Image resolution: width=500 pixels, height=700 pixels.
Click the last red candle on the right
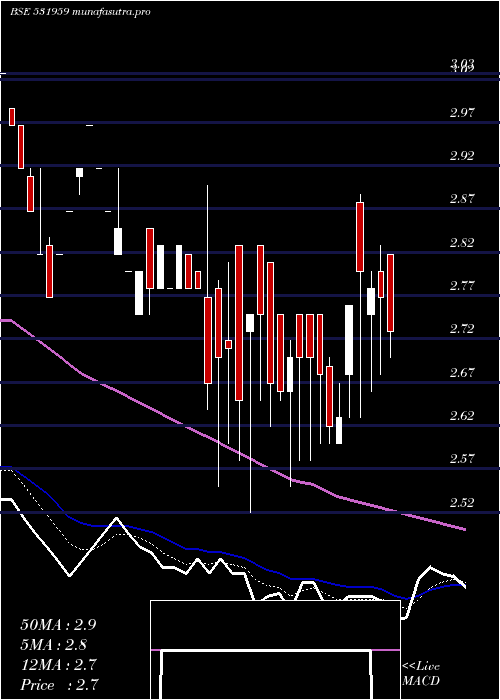click(391, 293)
